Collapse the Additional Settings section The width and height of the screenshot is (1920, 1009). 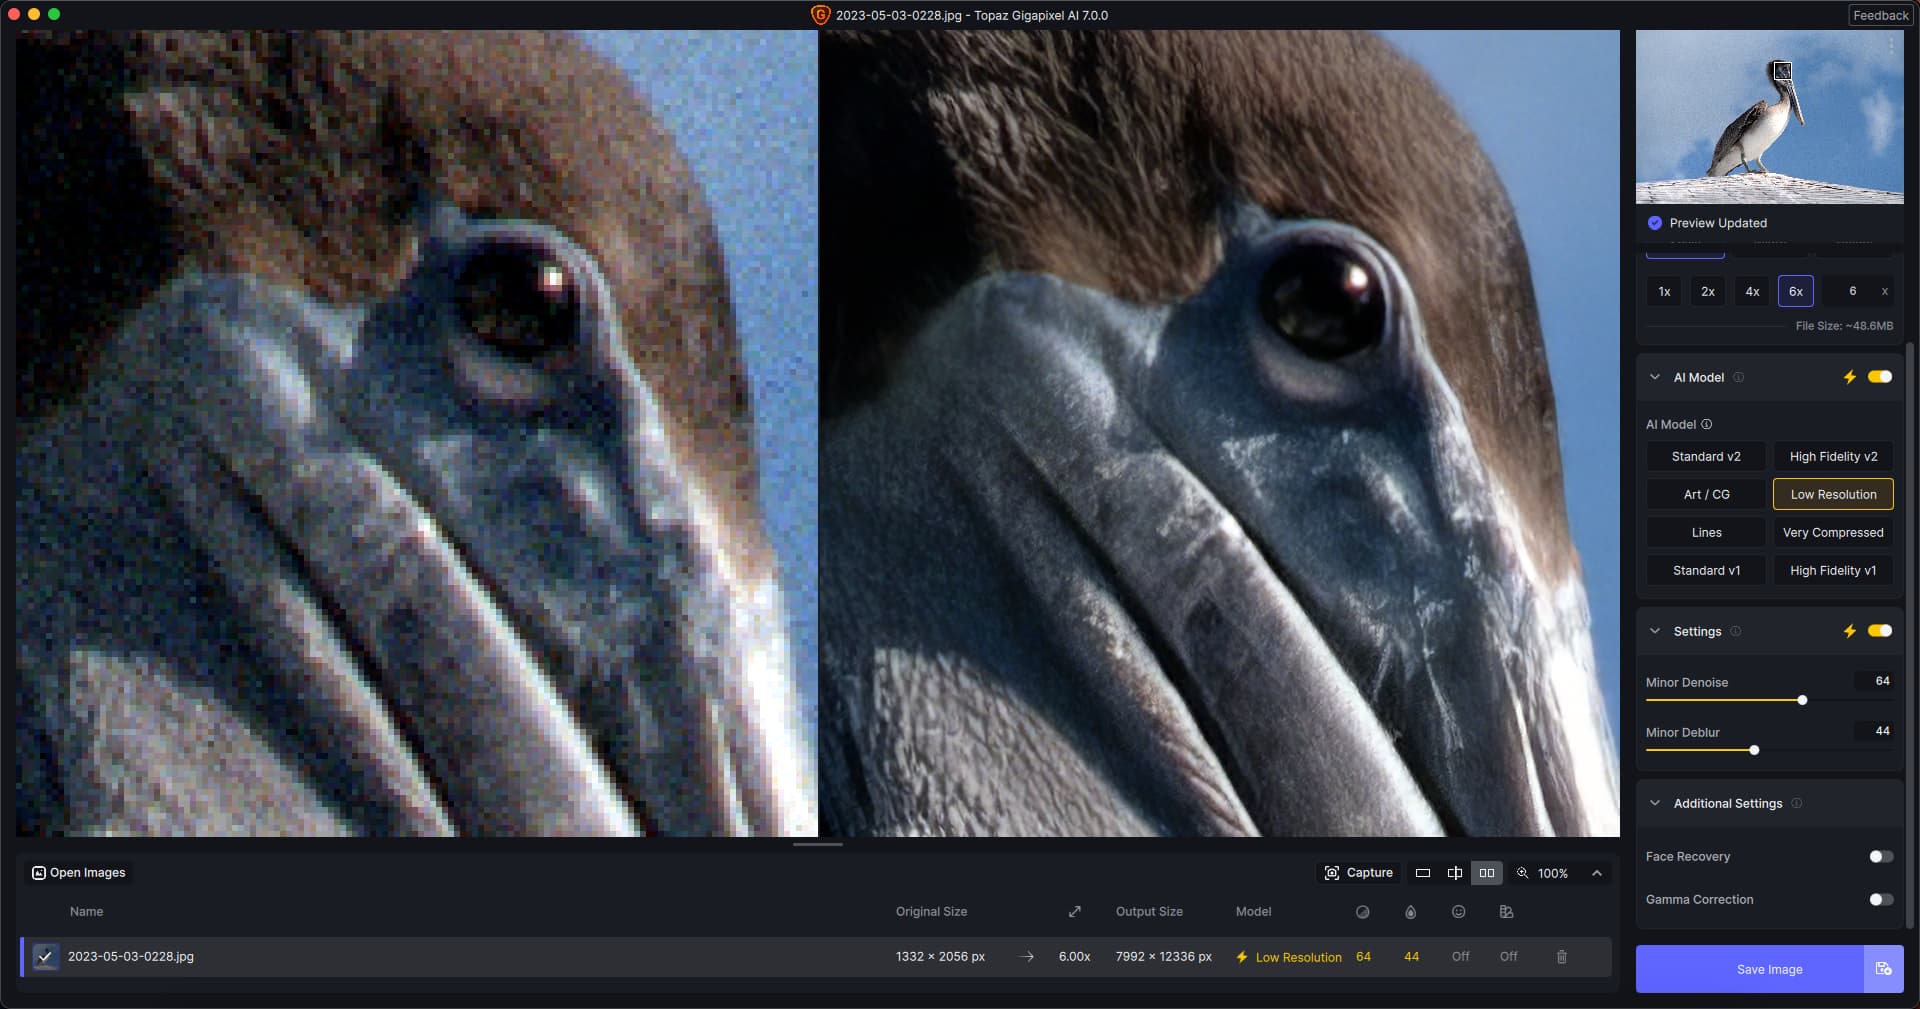[x=1655, y=803]
